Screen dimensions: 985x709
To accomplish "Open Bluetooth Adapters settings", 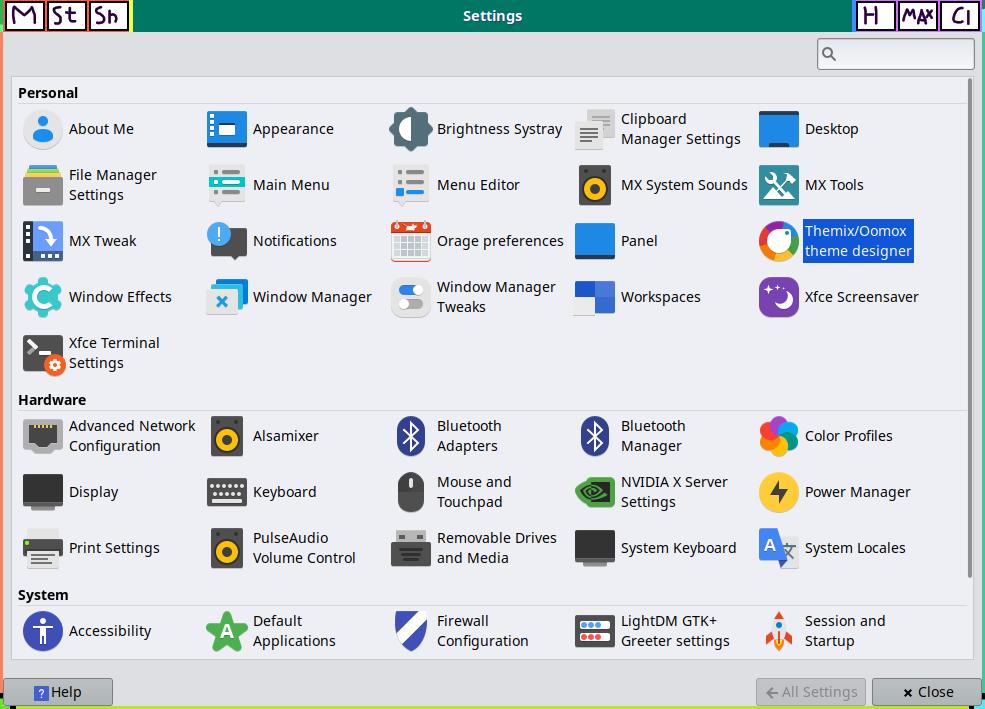I will (x=411, y=436).
